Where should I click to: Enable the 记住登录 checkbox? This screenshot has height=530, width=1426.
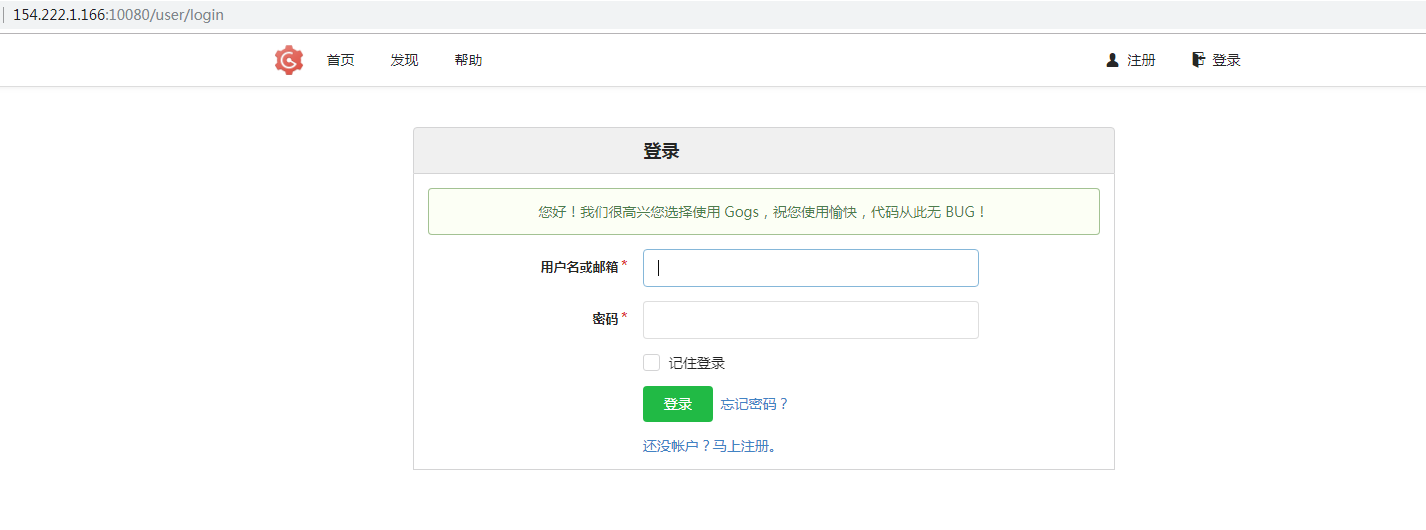(x=651, y=362)
